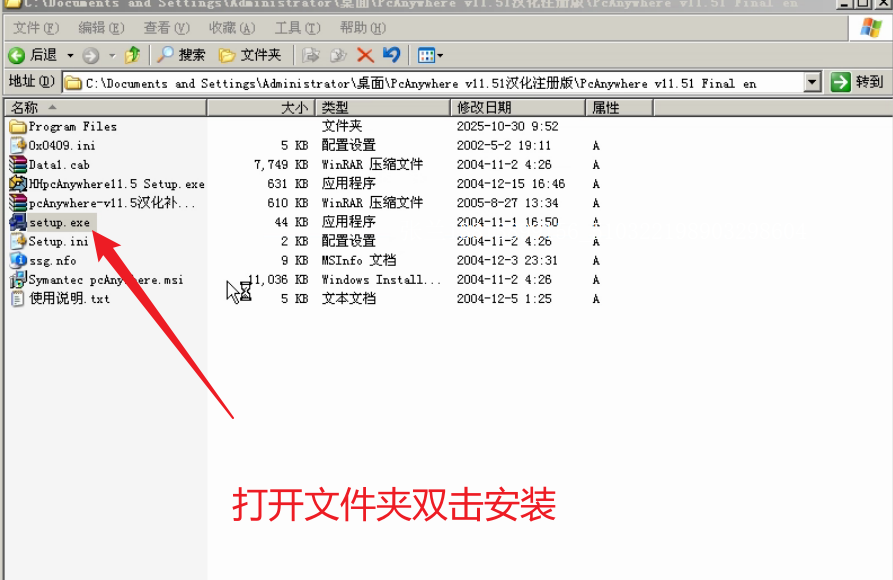Click the Windows flag logo icon
Screen dimensions: 893x580
pos(871,27)
